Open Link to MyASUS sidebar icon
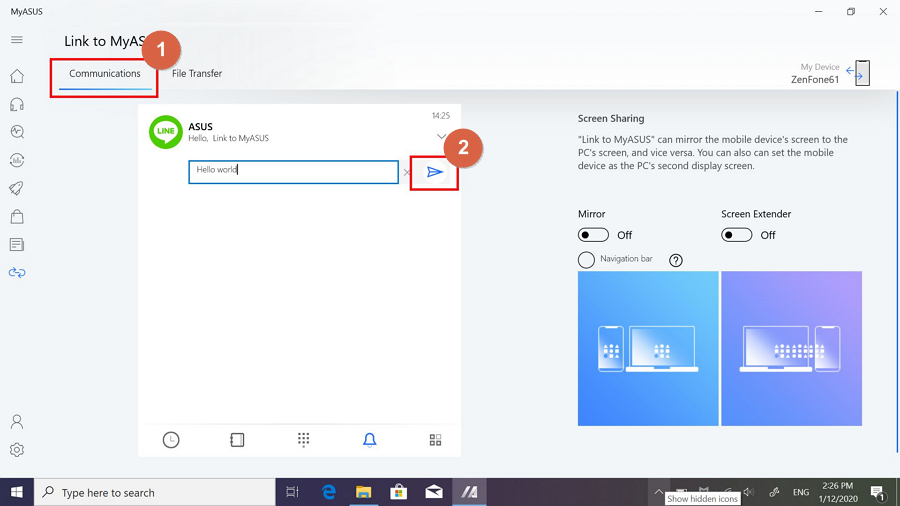 [17, 273]
